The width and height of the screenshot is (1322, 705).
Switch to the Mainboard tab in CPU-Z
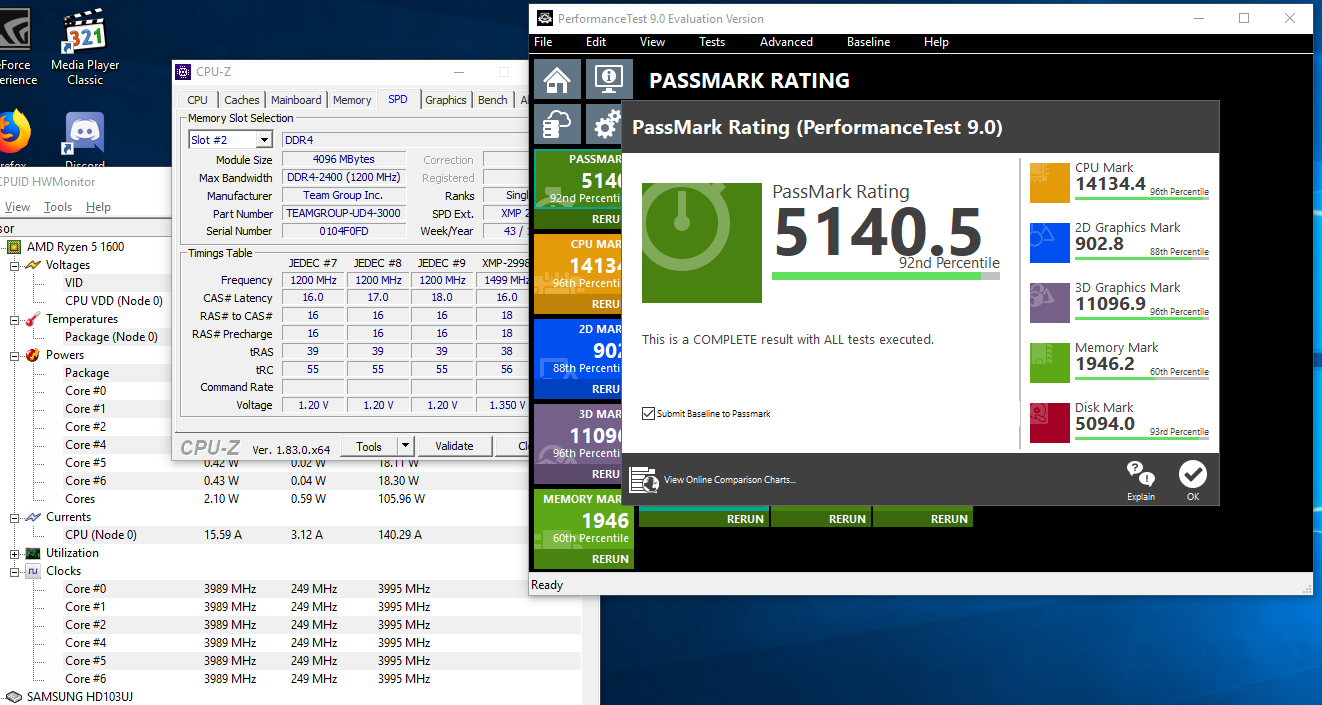[296, 100]
